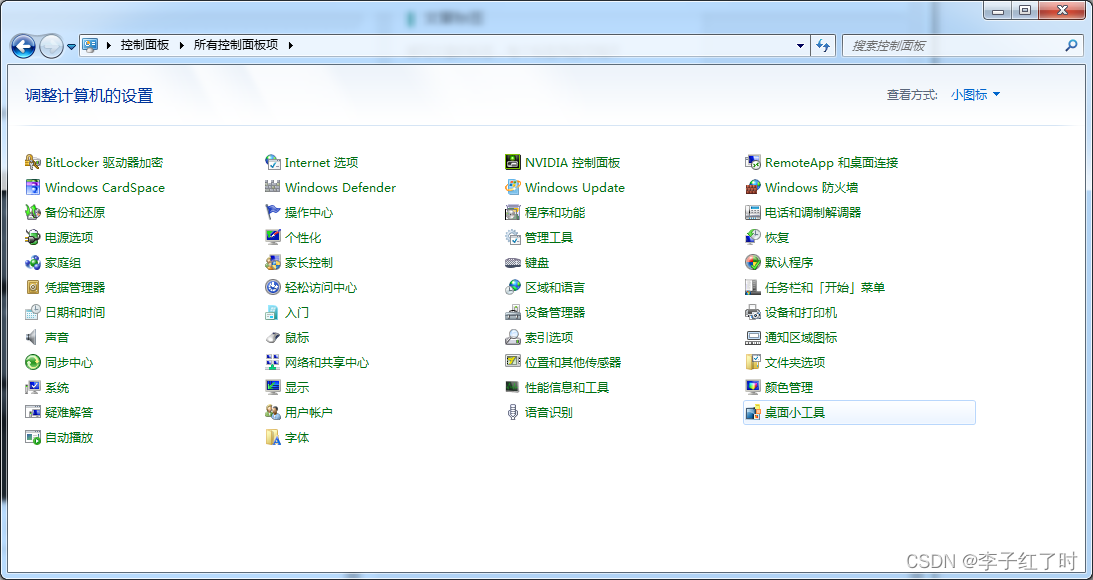This screenshot has width=1093, height=580.
Task: Refresh the address bar with the refresh button
Action: click(823, 45)
